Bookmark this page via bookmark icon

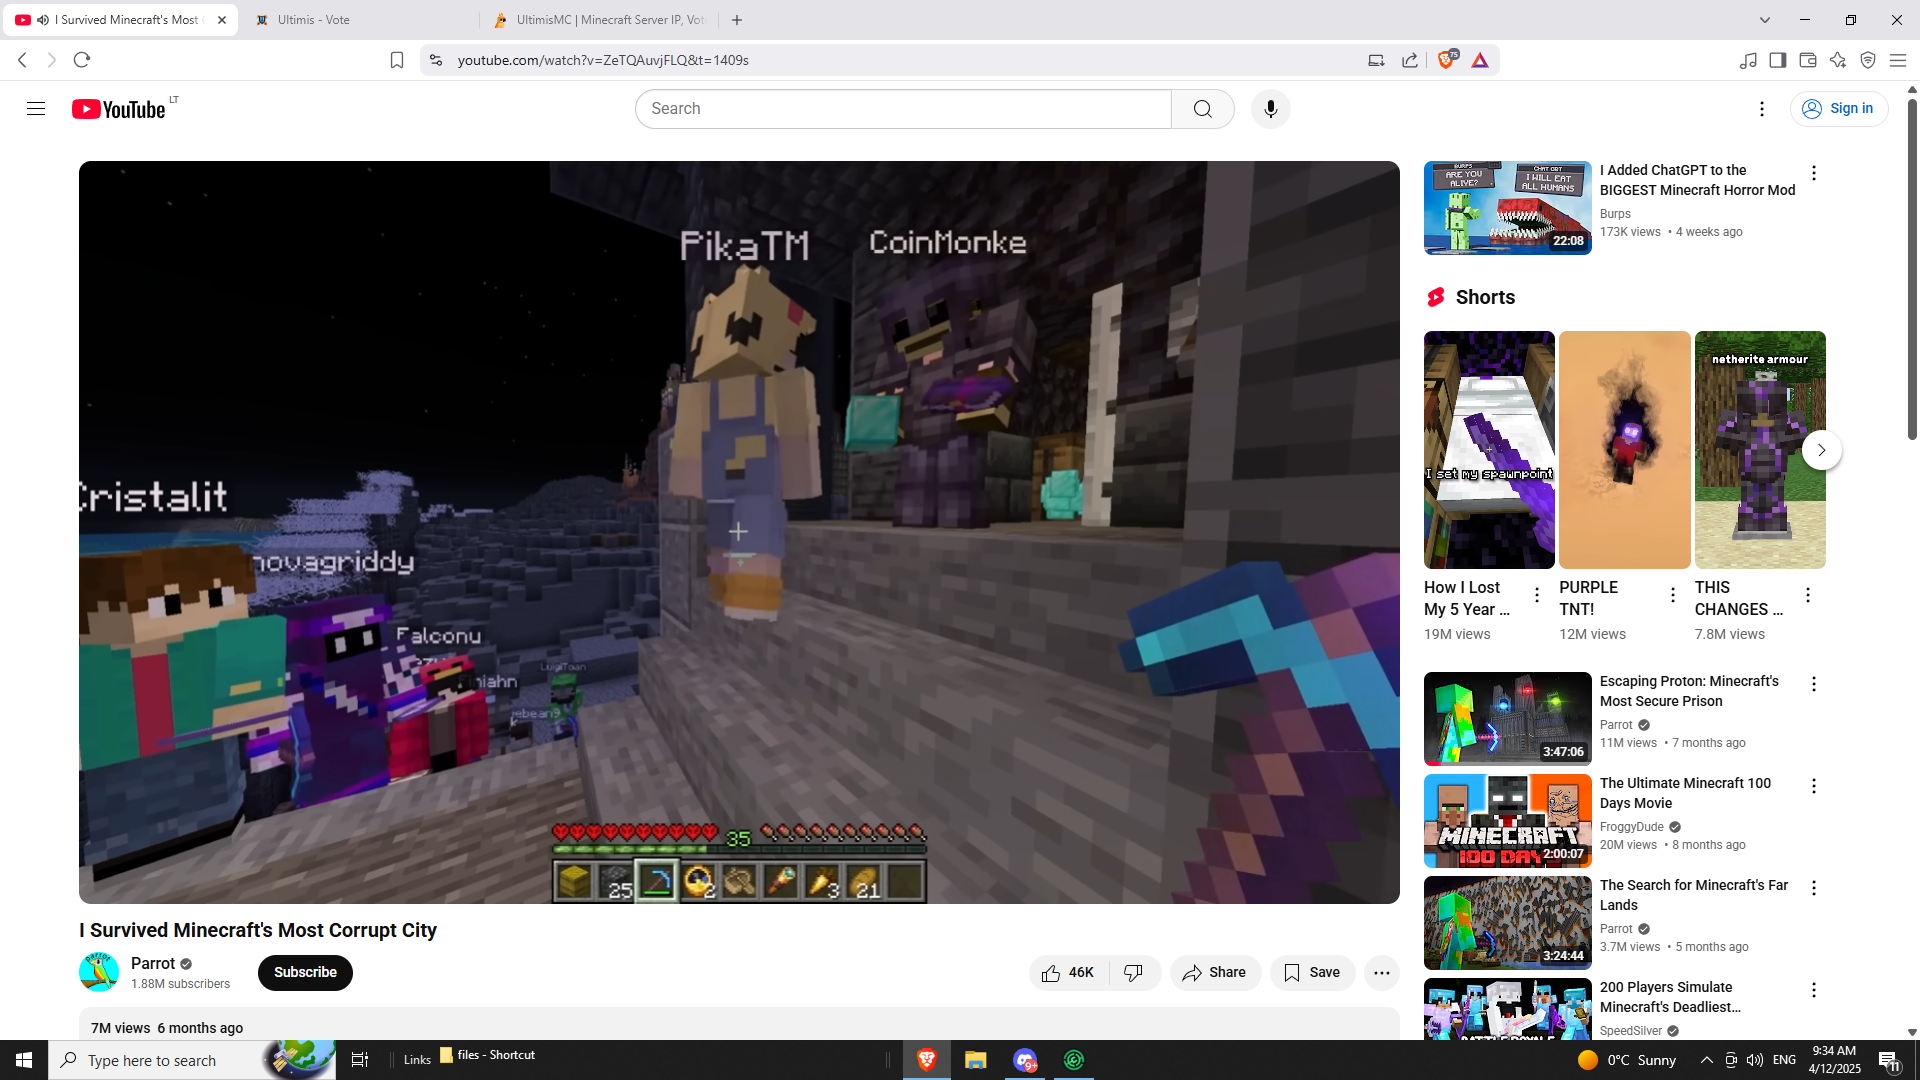[397, 60]
